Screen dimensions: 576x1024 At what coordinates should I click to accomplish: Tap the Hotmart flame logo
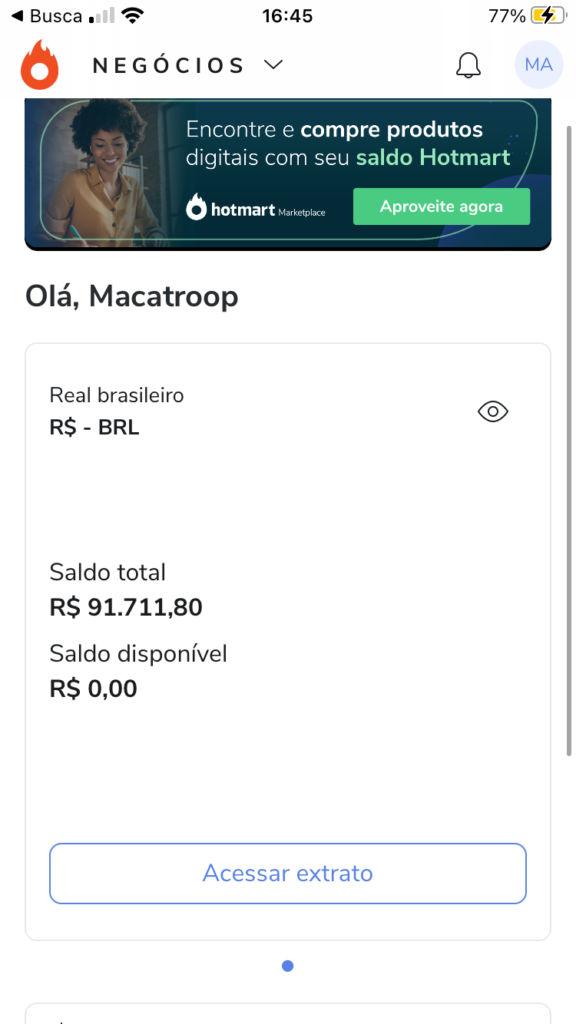point(40,65)
